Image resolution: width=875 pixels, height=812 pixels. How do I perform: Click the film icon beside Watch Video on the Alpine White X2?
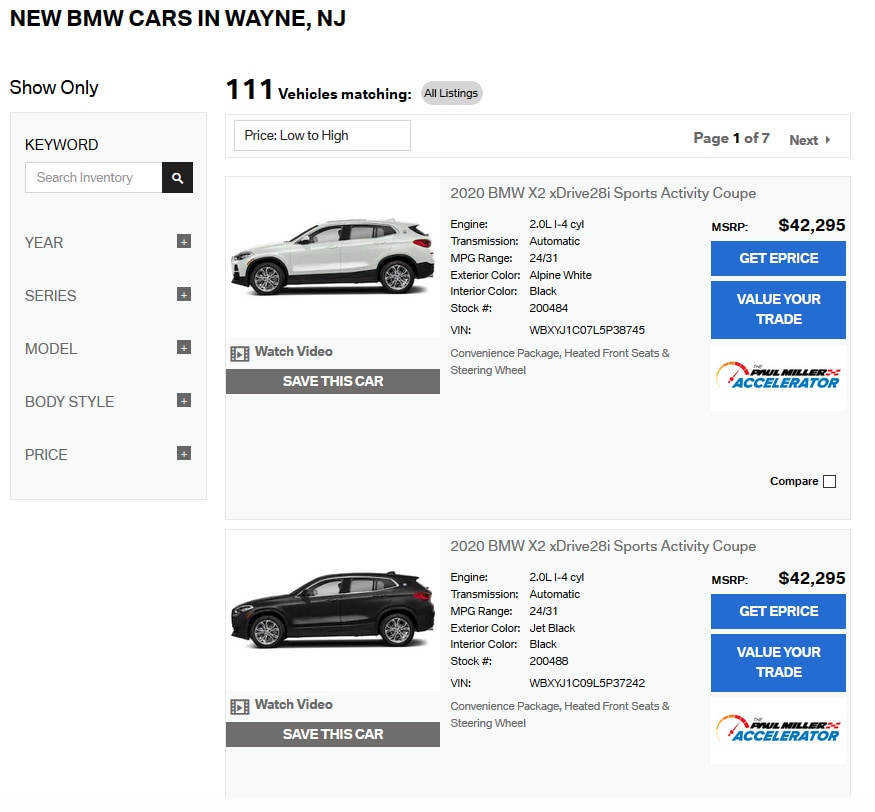pyautogui.click(x=239, y=354)
